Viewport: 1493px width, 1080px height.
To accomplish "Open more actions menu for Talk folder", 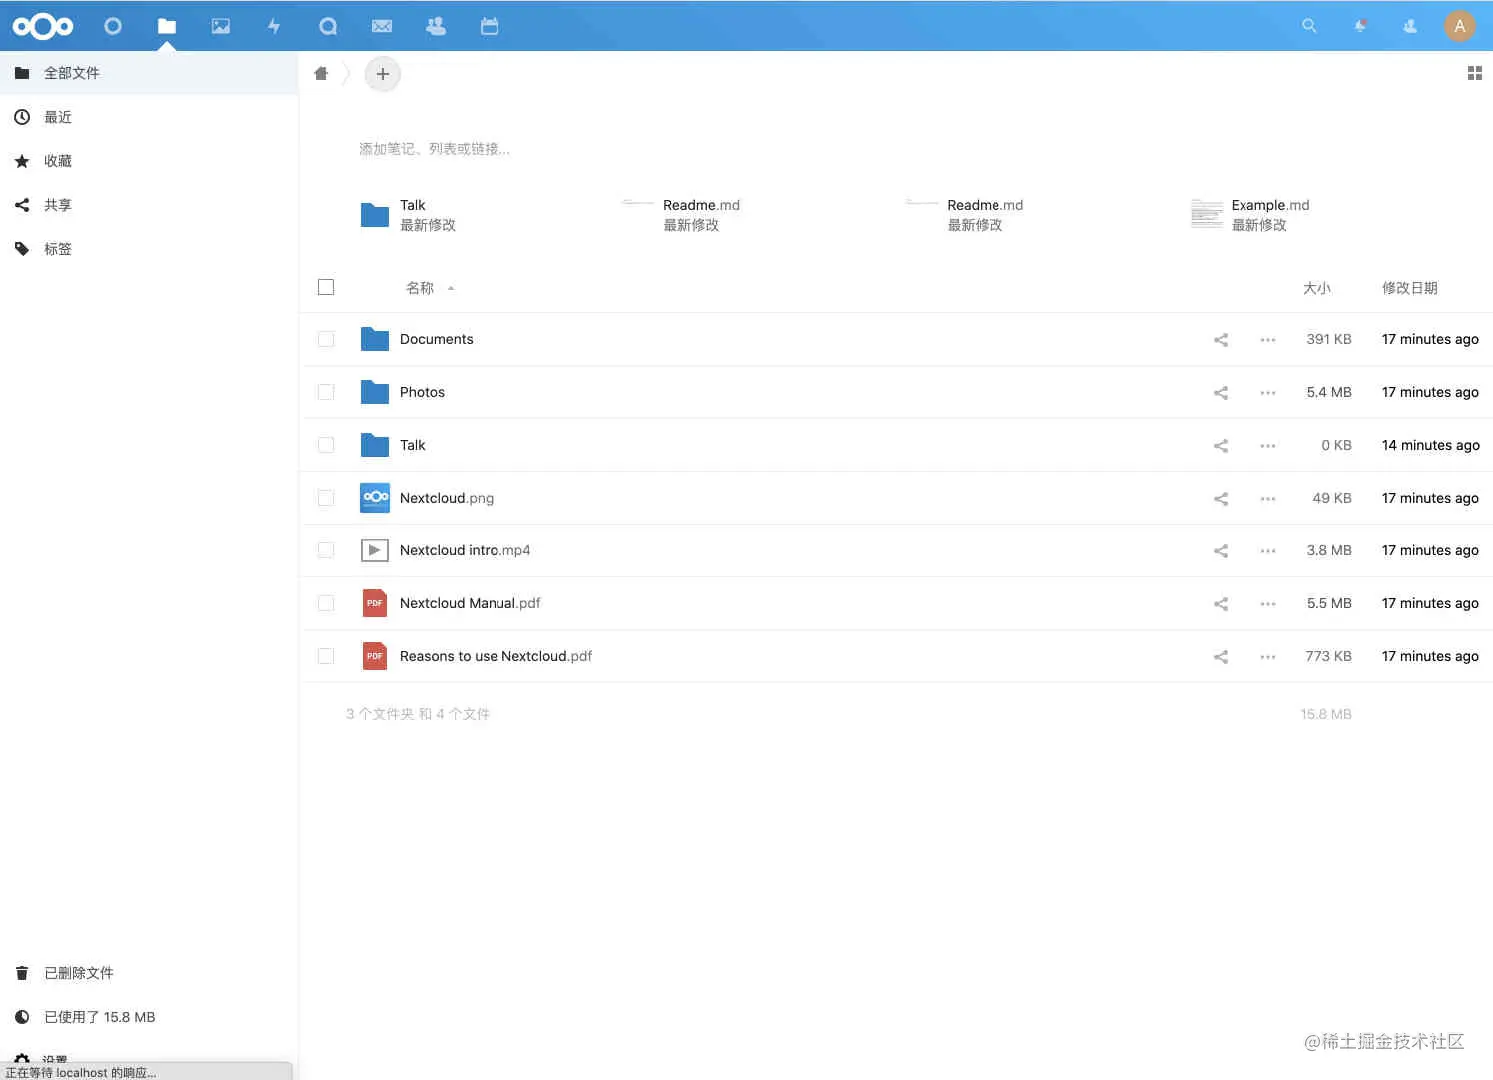I will coord(1268,446).
